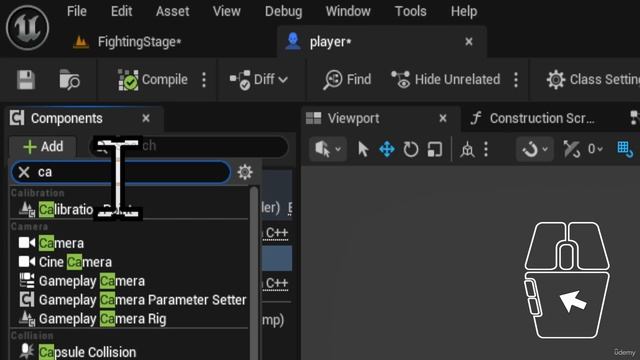Open rotation snap value dropdown
Screen dimensions: 640x360
pyautogui.click(x=595, y=149)
